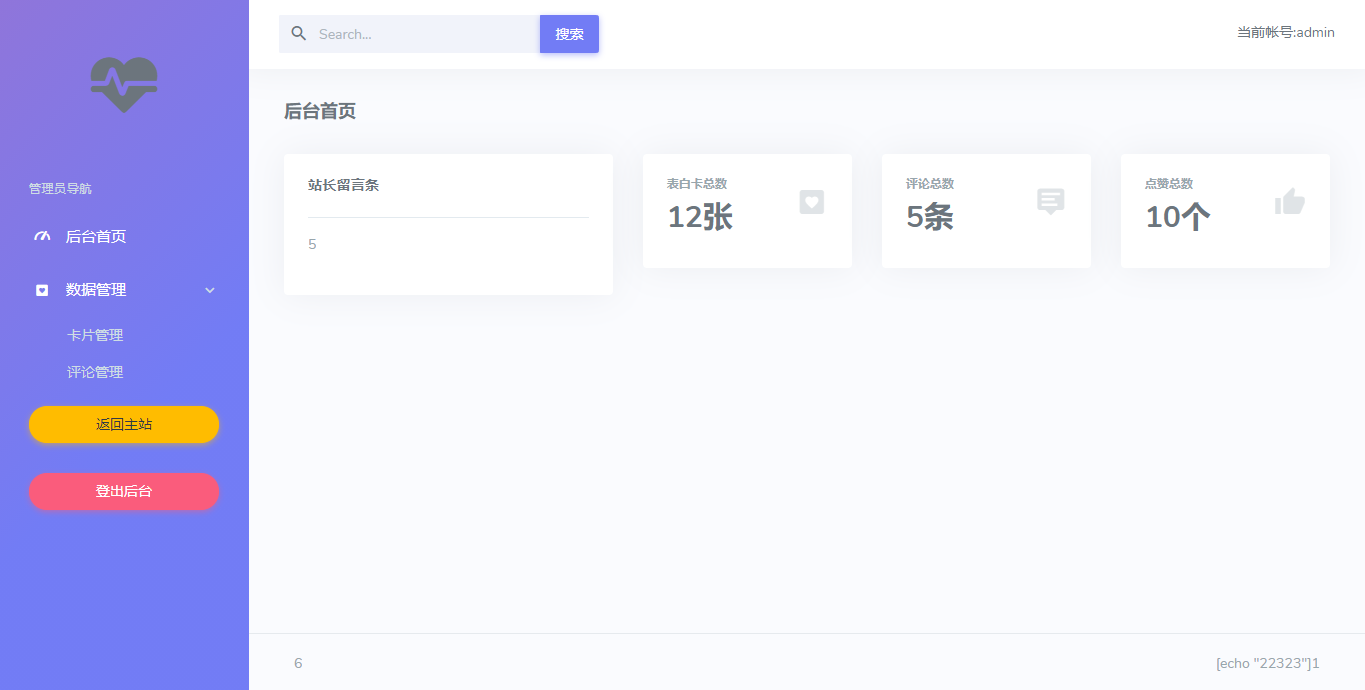Click the heartbeat logo icon in sidebar
This screenshot has width=1365, height=690.
tap(124, 84)
